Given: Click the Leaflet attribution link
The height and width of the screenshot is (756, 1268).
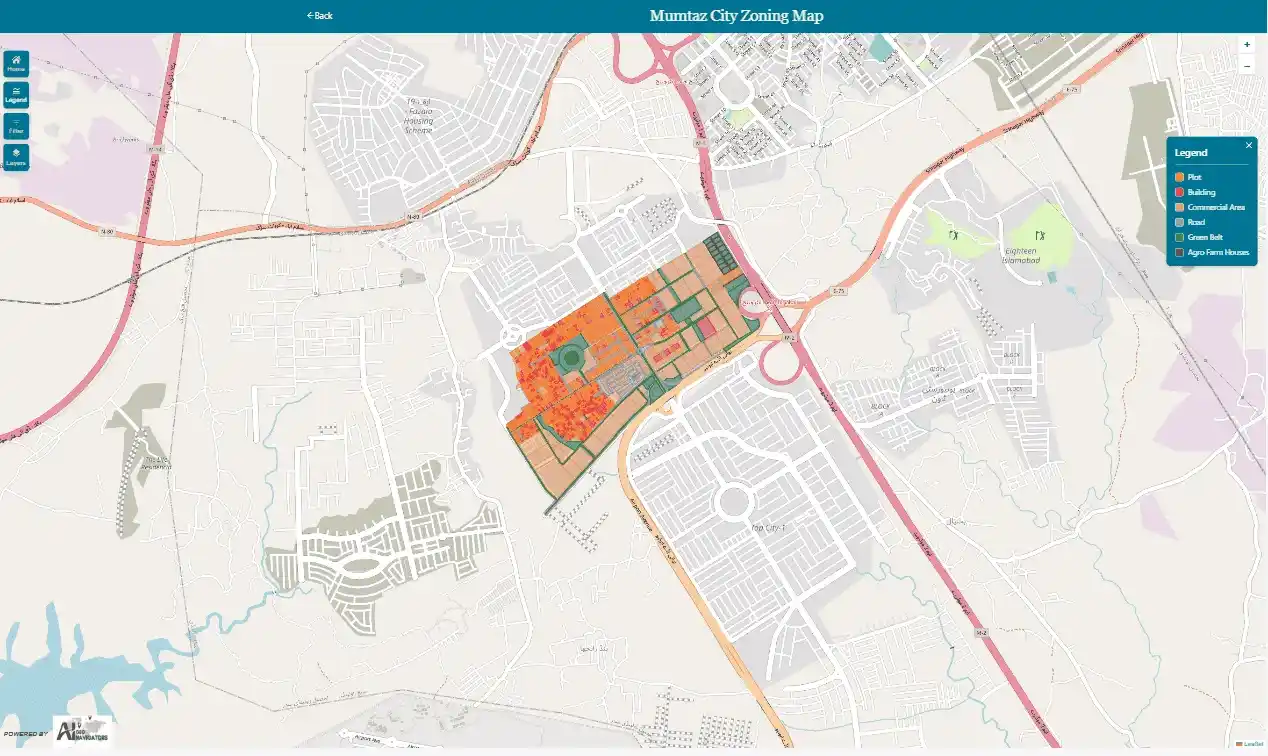Looking at the screenshot, I should 1253,744.
